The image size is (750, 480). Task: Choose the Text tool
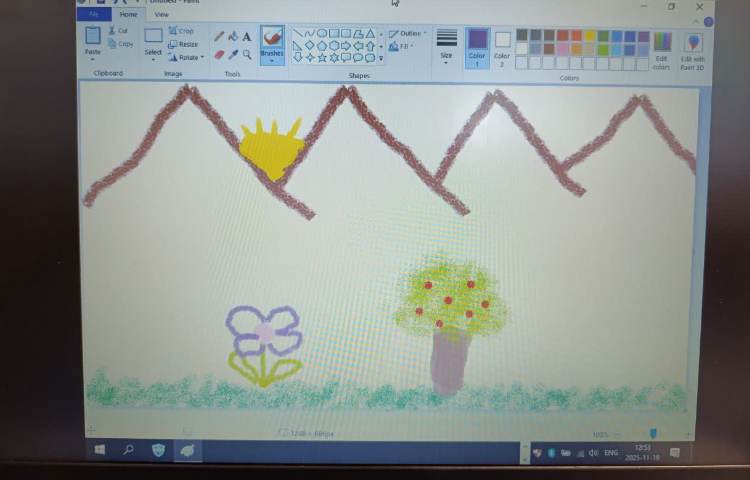[247, 37]
